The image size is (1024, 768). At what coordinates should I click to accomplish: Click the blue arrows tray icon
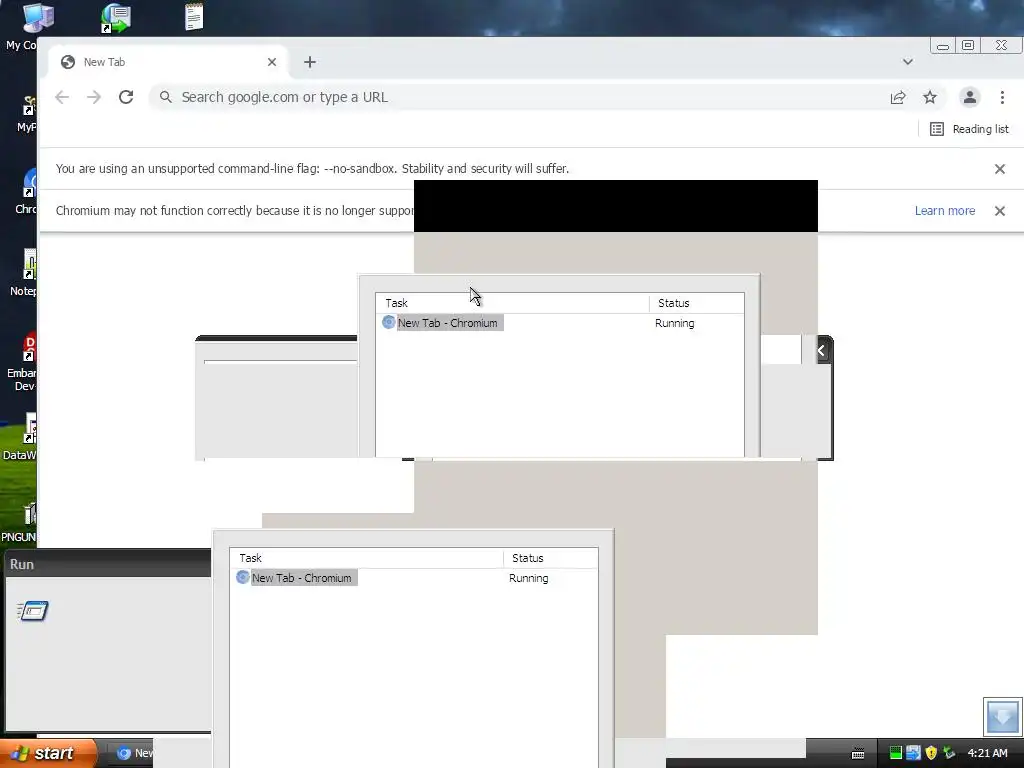tap(913, 754)
